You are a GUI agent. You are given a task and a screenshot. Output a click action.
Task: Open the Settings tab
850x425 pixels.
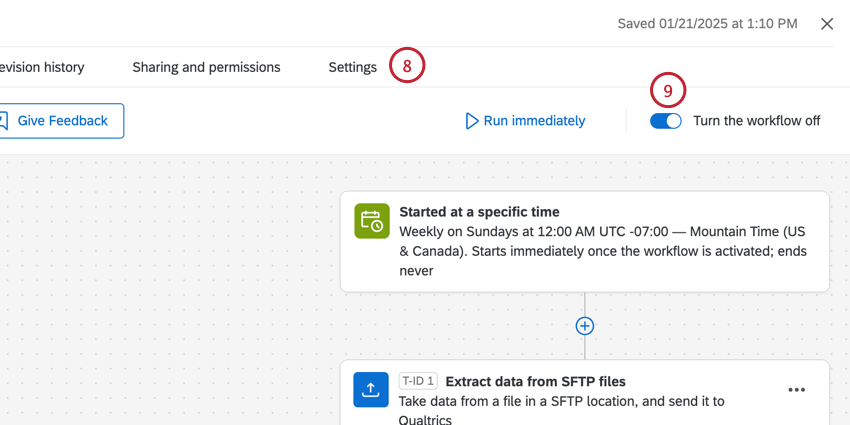[x=352, y=67]
